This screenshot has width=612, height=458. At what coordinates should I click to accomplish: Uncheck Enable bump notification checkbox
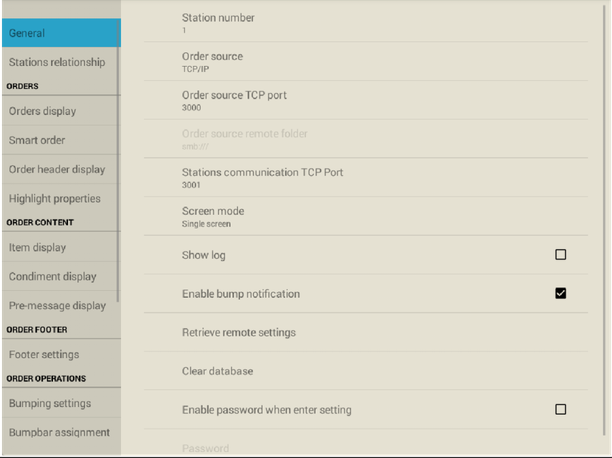[x=560, y=293]
